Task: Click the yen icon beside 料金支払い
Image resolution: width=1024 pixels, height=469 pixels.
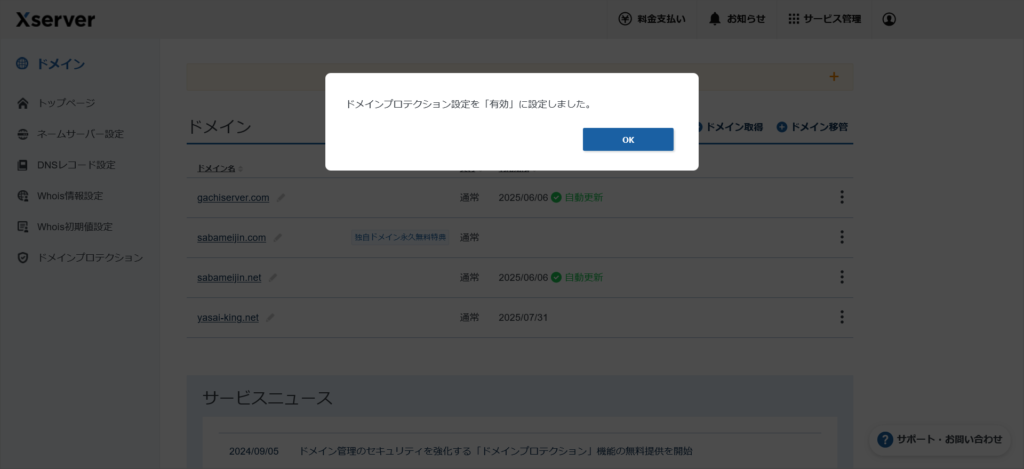Action: tap(625, 19)
